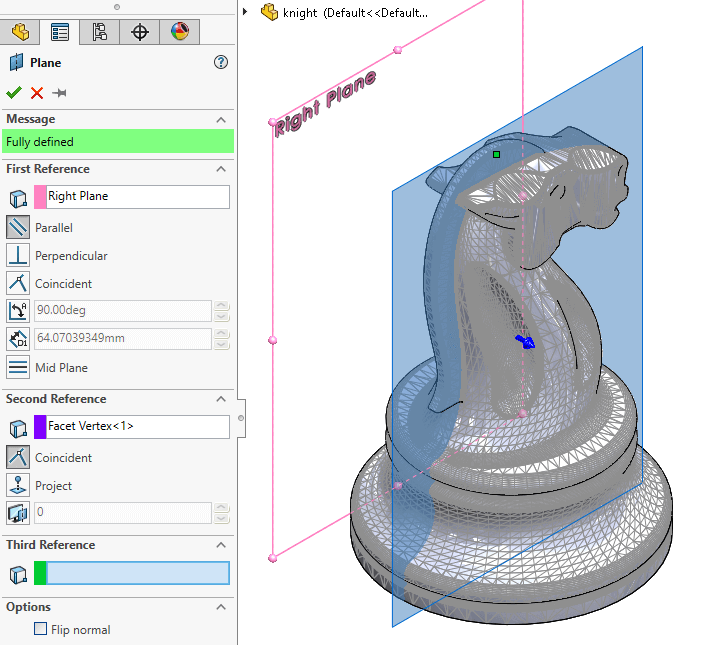723x645 pixels.
Task: Toggle Coincident under Second Reference
Action: coord(18,457)
